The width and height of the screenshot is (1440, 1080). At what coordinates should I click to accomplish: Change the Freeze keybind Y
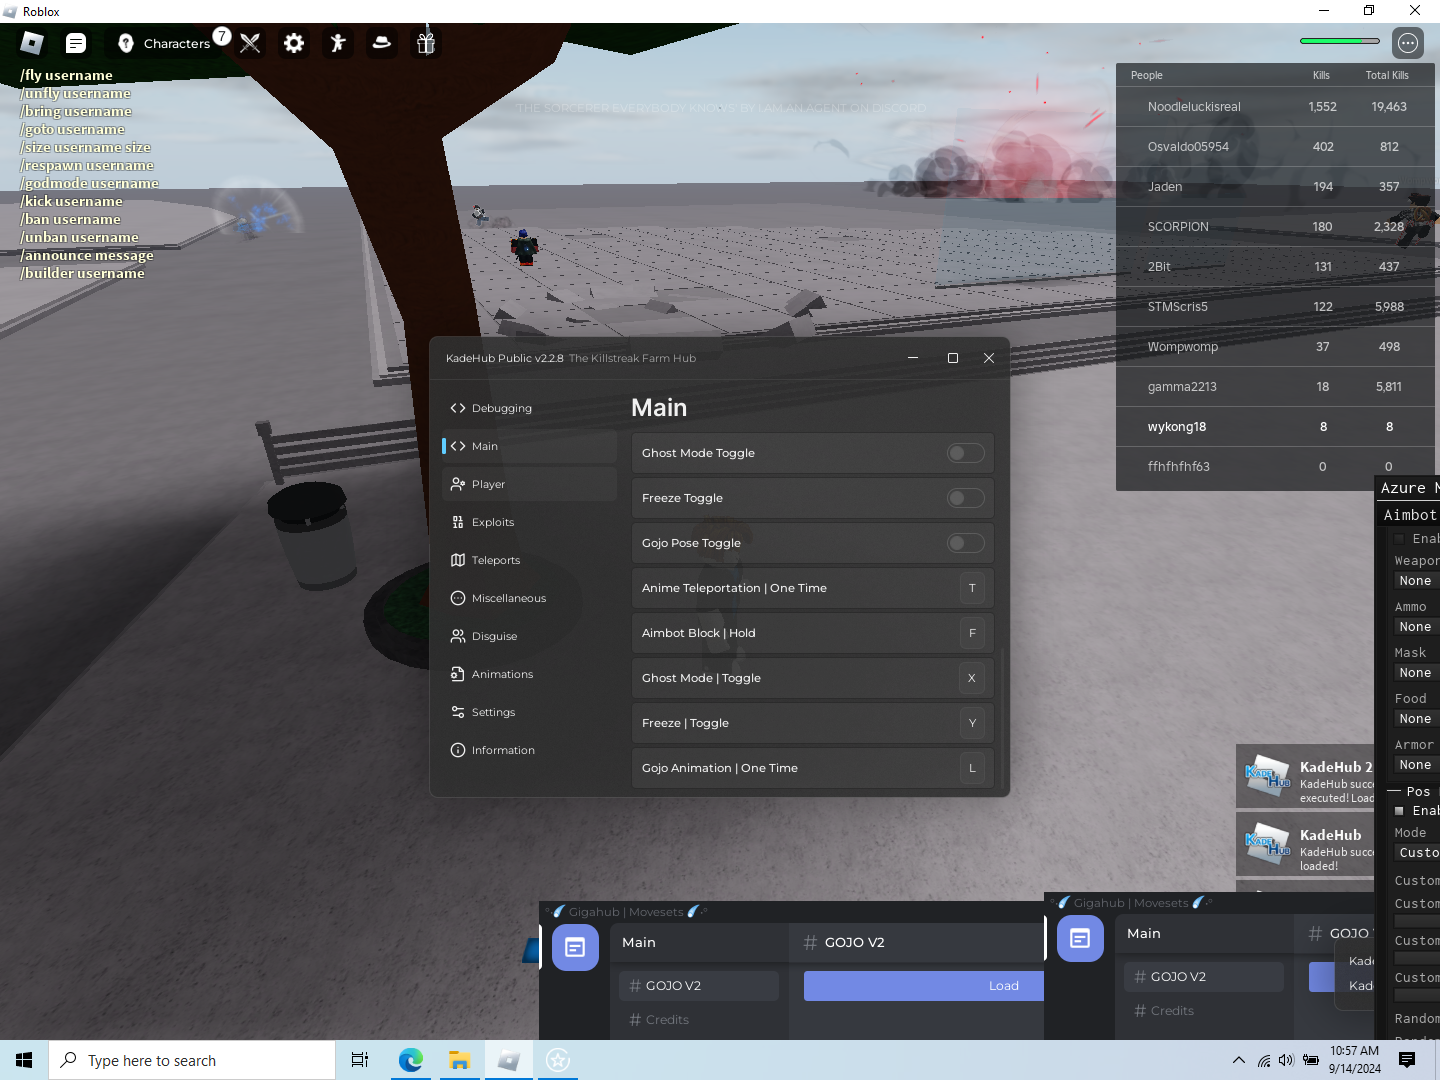(x=972, y=723)
